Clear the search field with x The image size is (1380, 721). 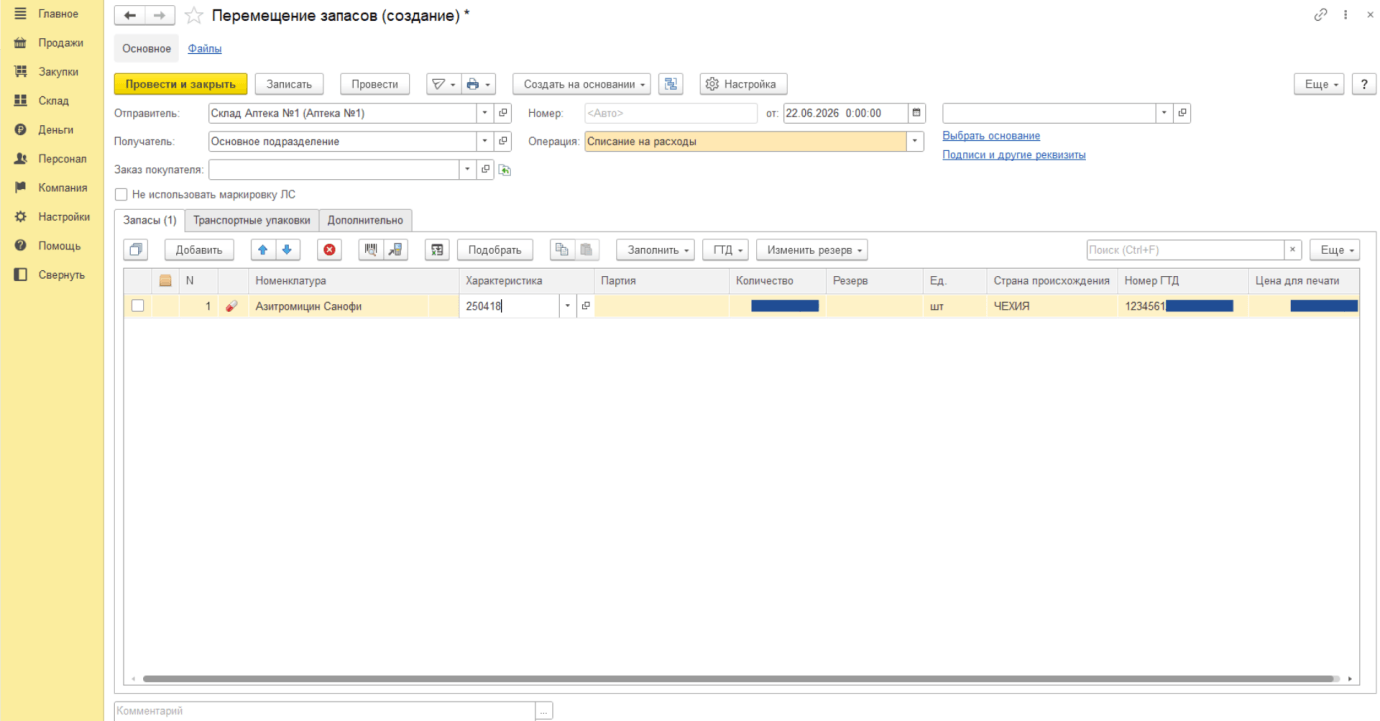tap(1294, 250)
